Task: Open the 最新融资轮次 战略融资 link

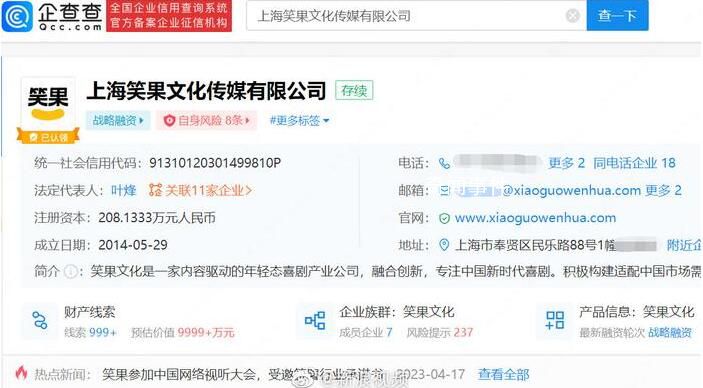Action: coord(635,332)
